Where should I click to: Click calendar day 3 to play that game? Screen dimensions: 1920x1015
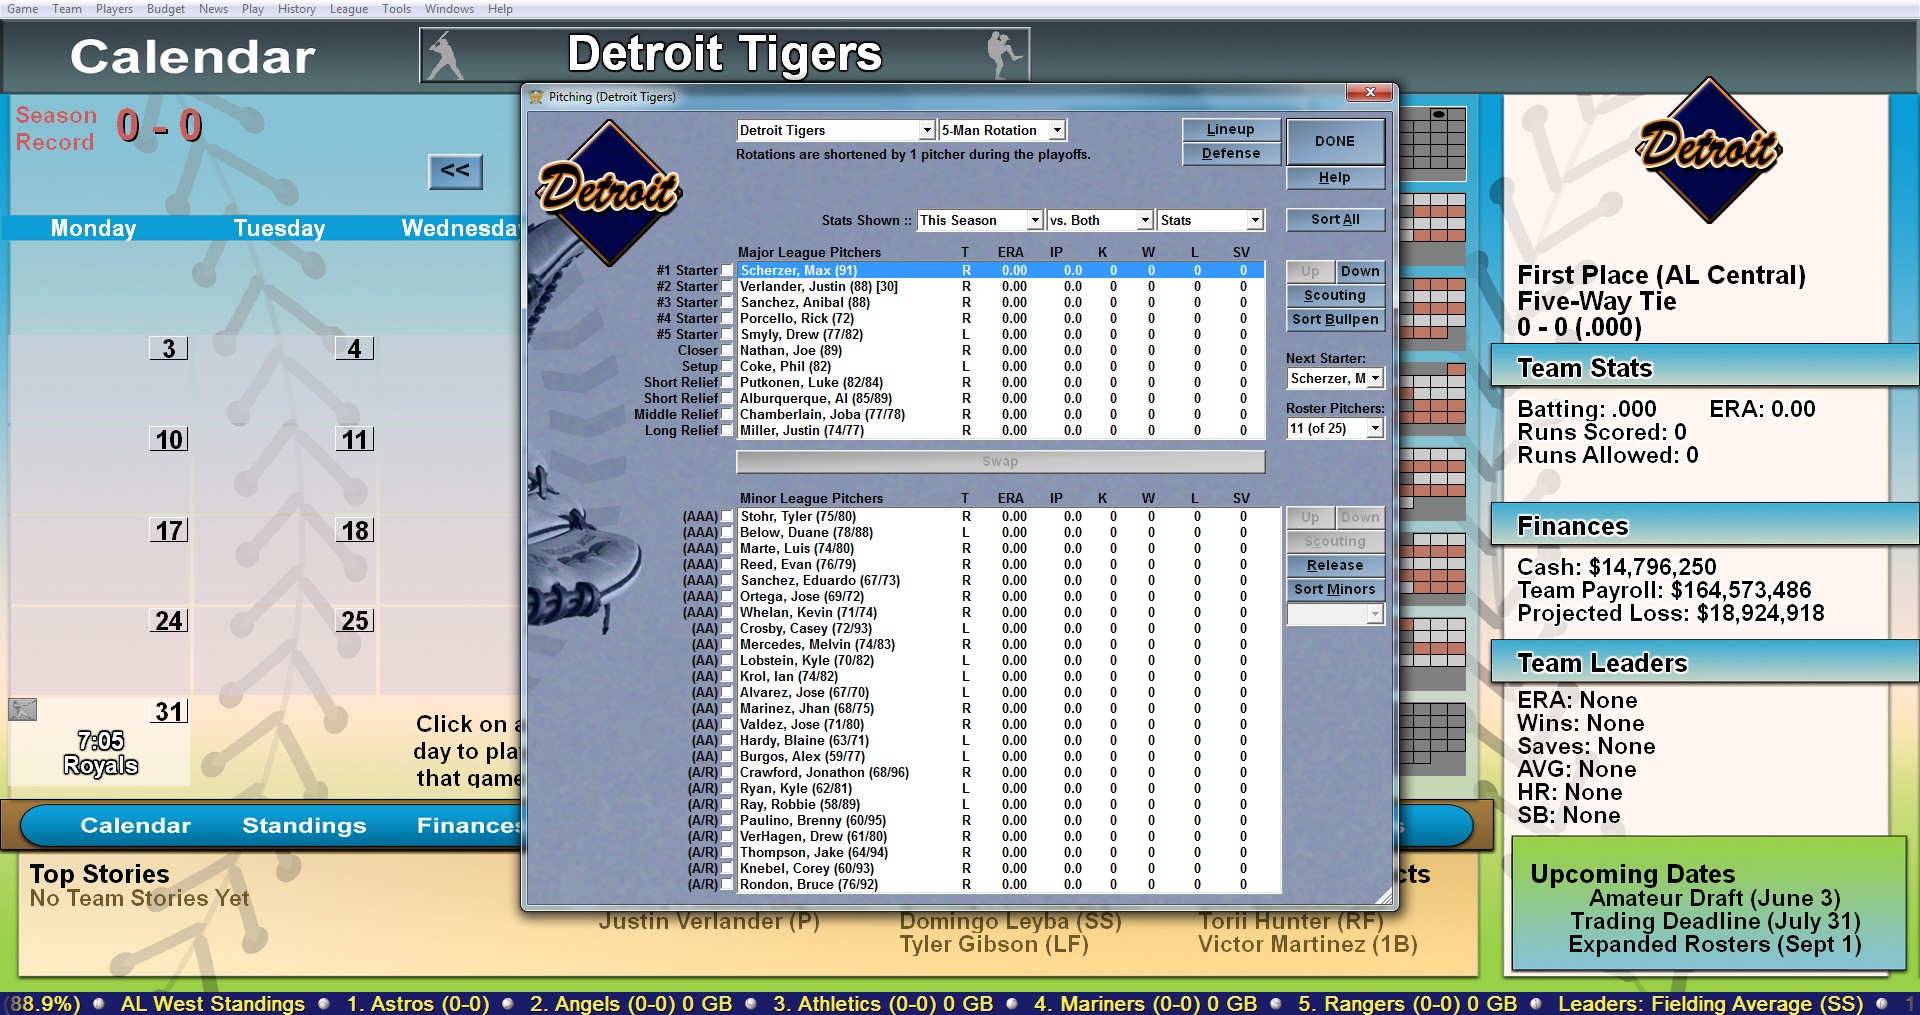[170, 349]
